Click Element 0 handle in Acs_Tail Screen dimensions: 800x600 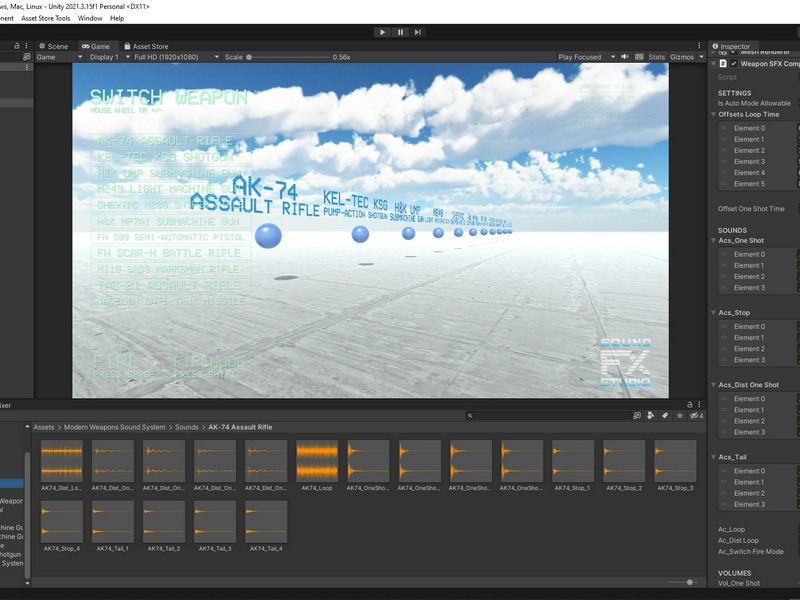[723, 471]
